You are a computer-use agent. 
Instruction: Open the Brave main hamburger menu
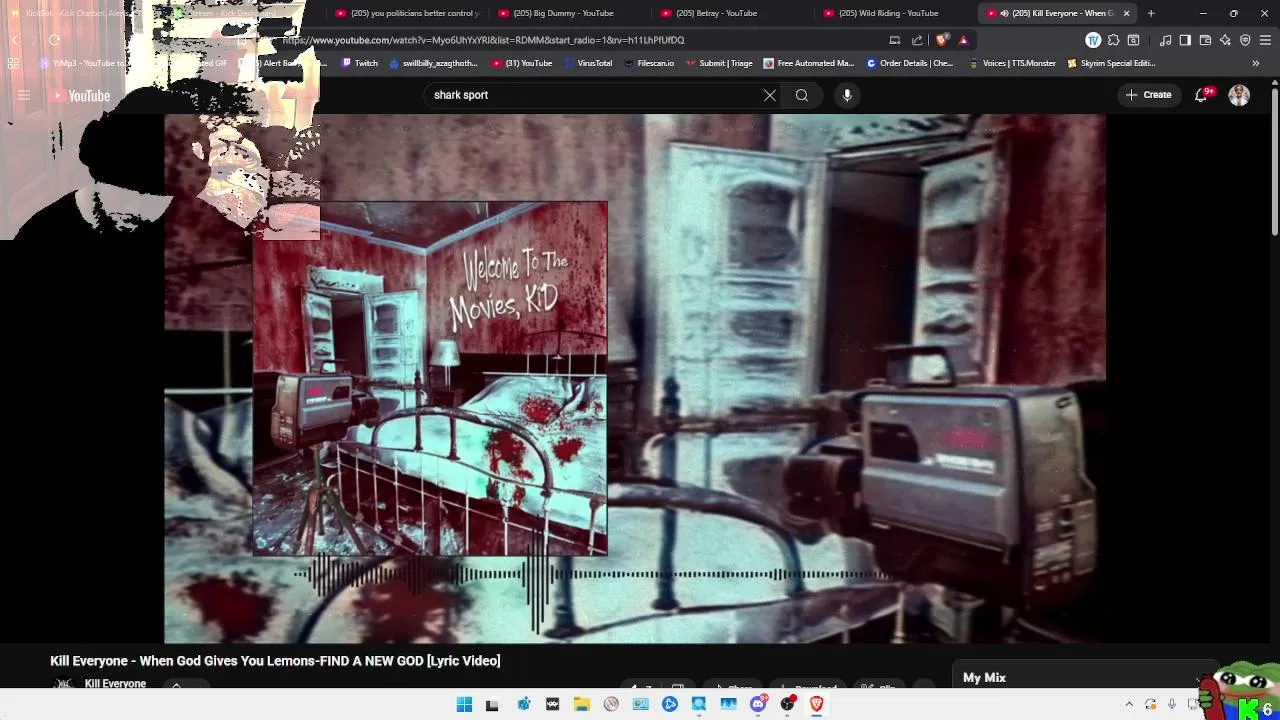click(1265, 40)
